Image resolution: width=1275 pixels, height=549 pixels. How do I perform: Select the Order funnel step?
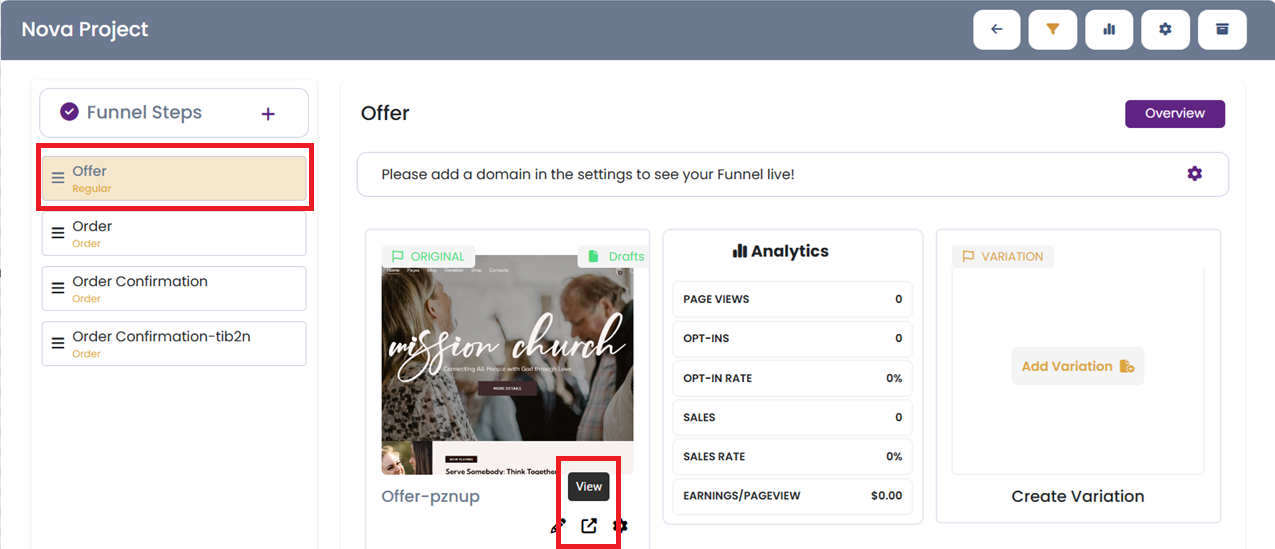pos(174,233)
